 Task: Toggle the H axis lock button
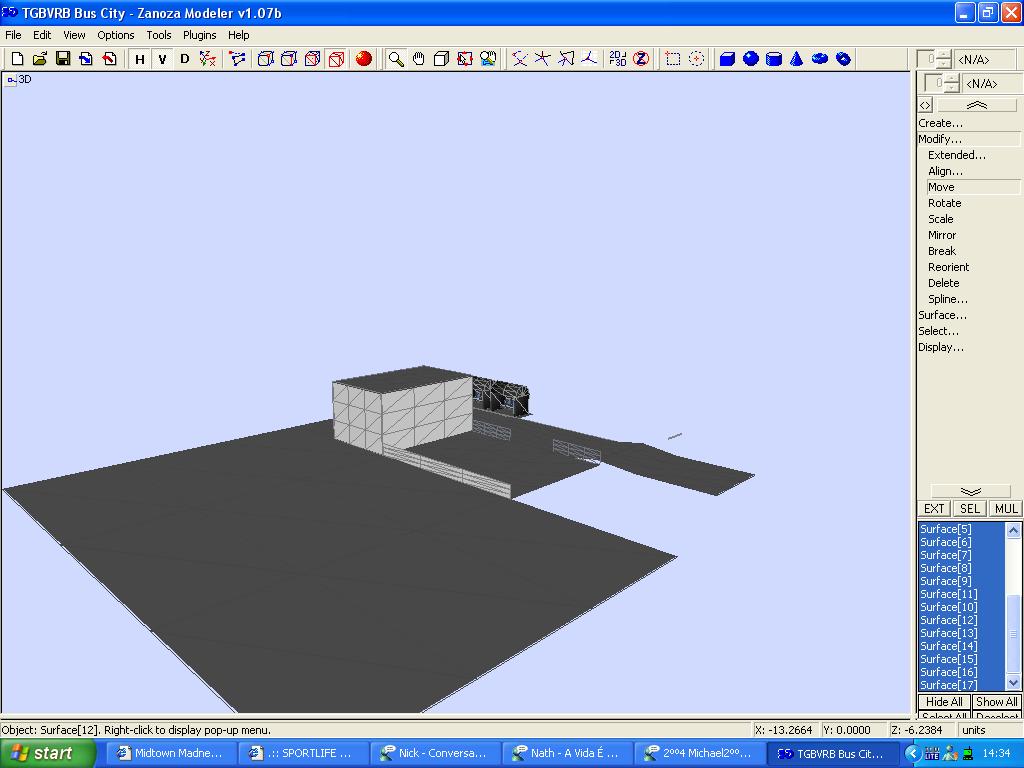tap(140, 59)
